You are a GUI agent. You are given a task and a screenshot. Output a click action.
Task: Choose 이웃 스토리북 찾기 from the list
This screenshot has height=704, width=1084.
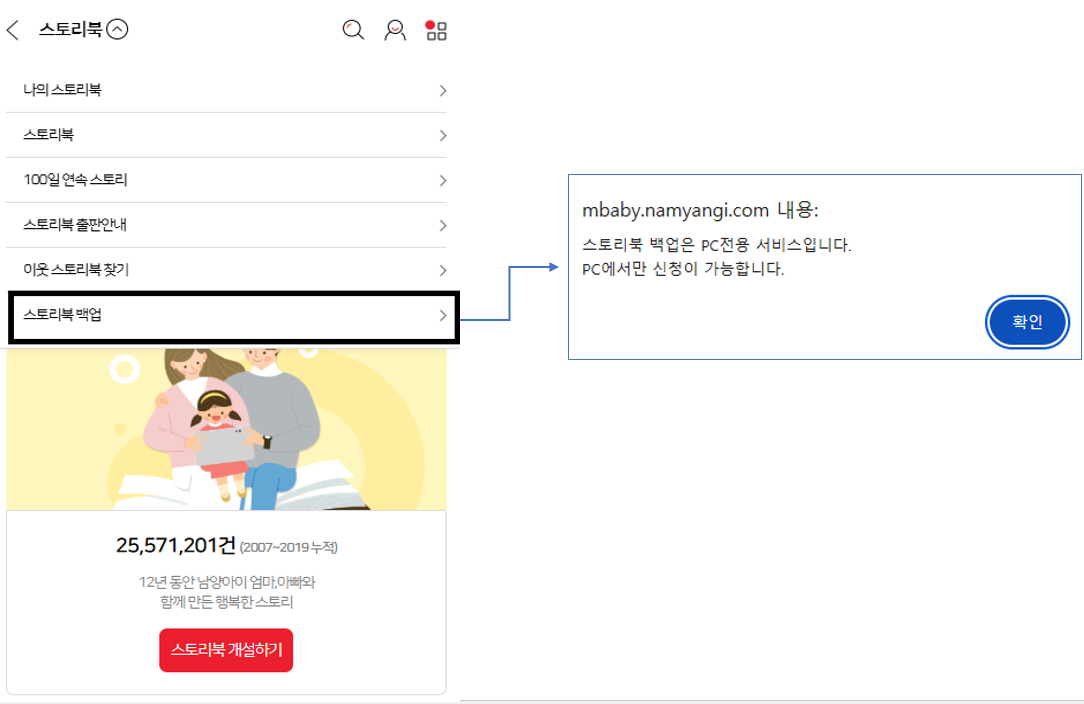(76, 270)
